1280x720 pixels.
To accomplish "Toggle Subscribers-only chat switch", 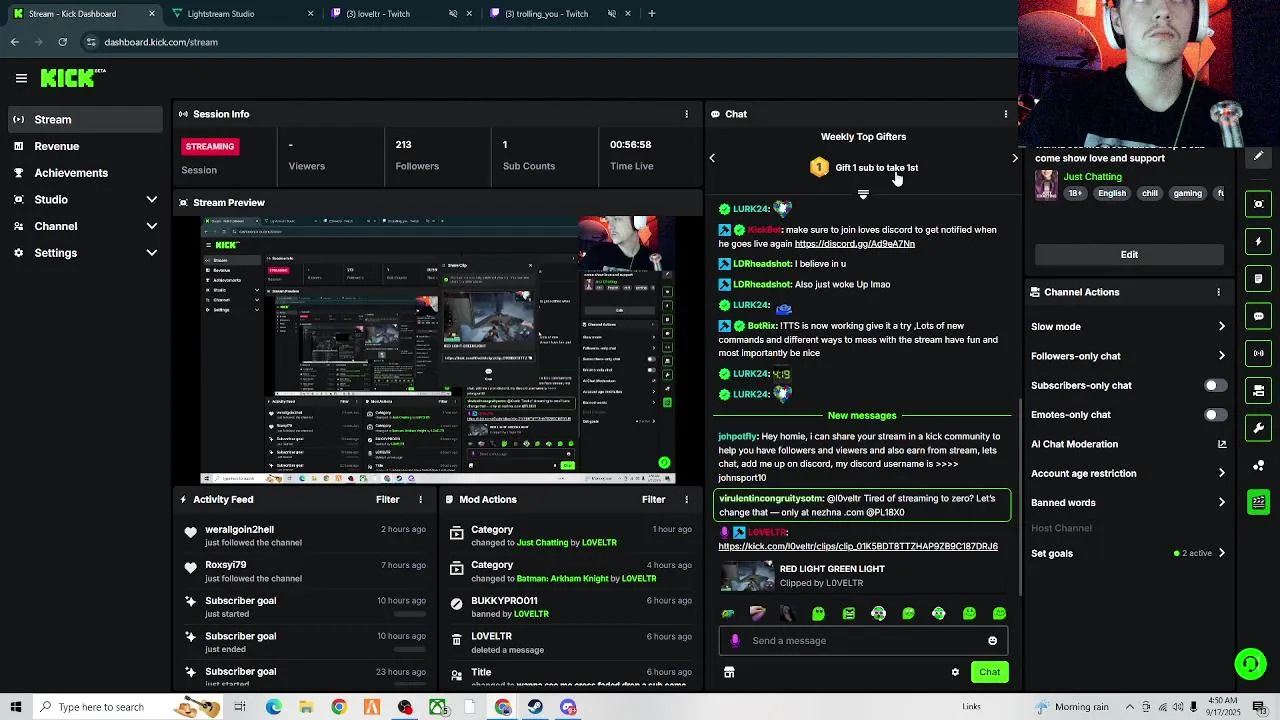I will pyautogui.click(x=1215, y=385).
